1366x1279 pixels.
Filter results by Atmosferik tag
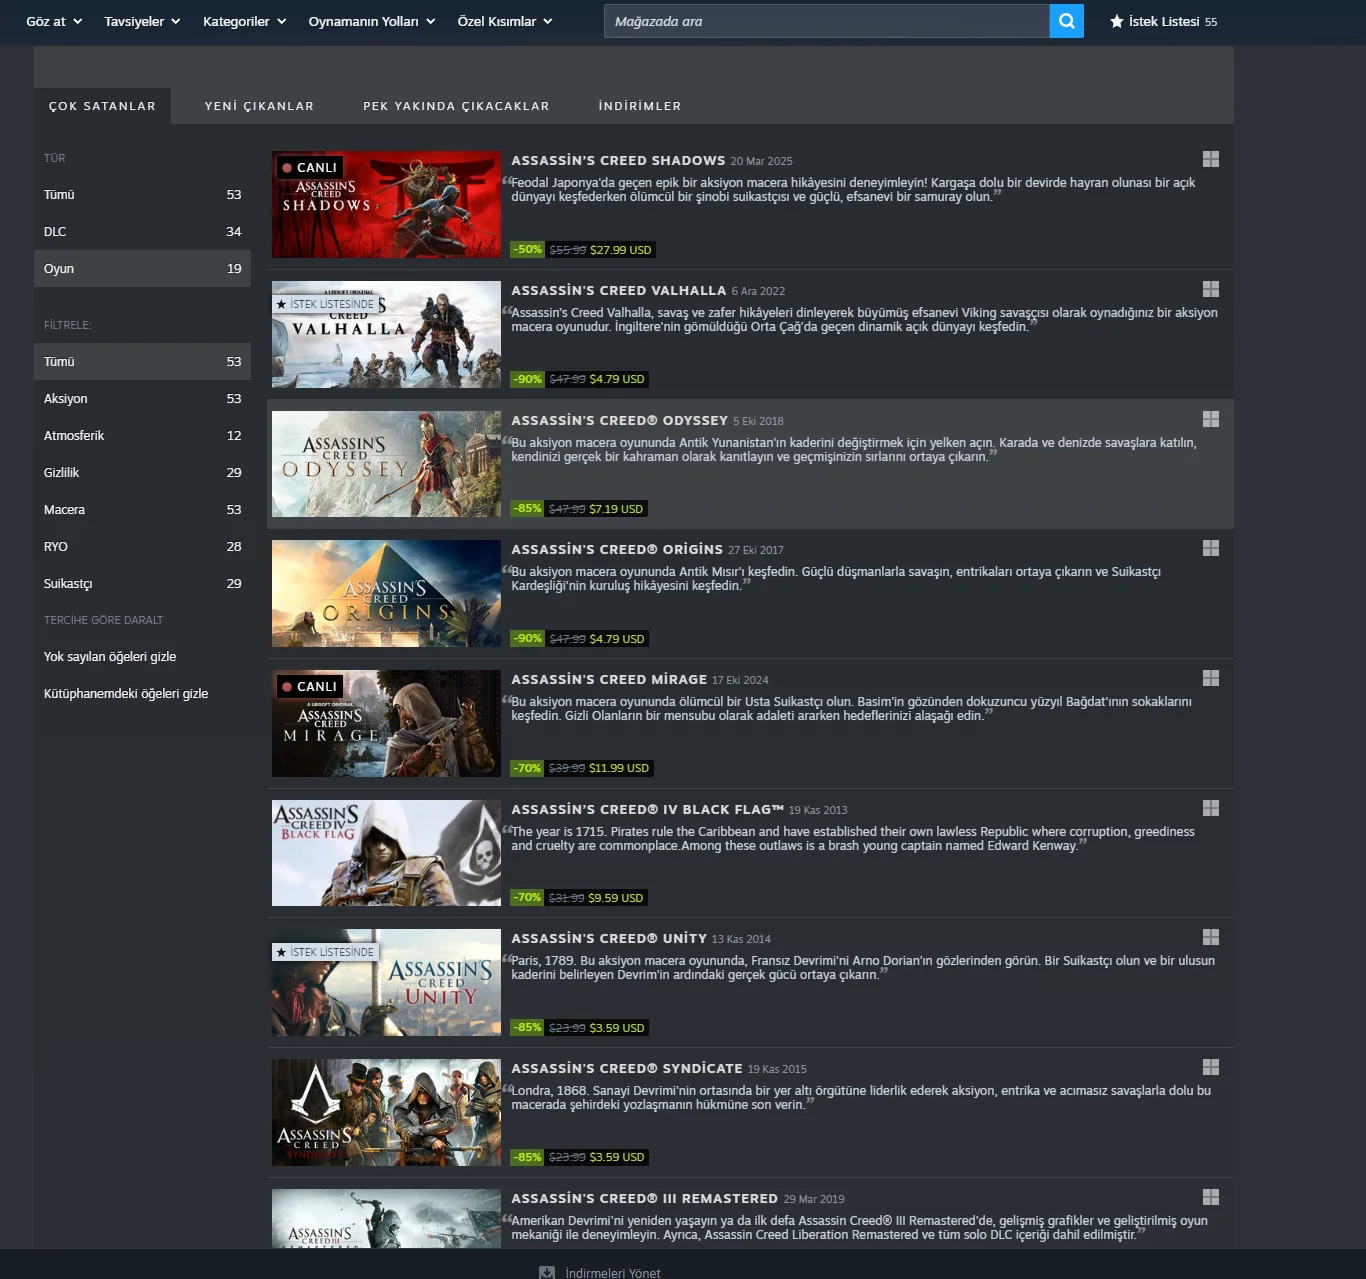click(x=142, y=436)
